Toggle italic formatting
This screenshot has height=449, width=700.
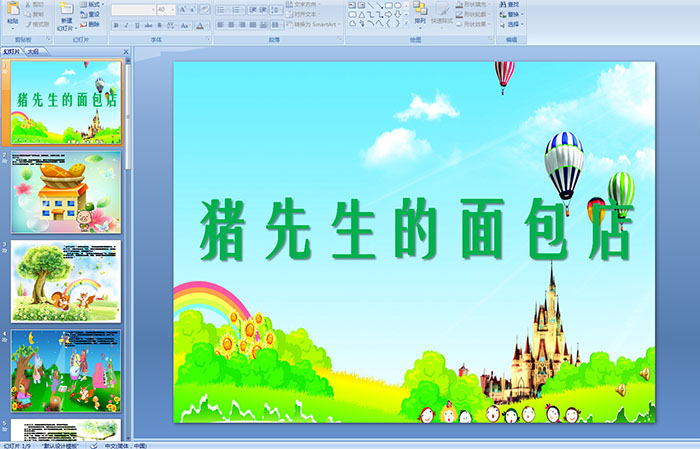pyautogui.click(x=125, y=24)
